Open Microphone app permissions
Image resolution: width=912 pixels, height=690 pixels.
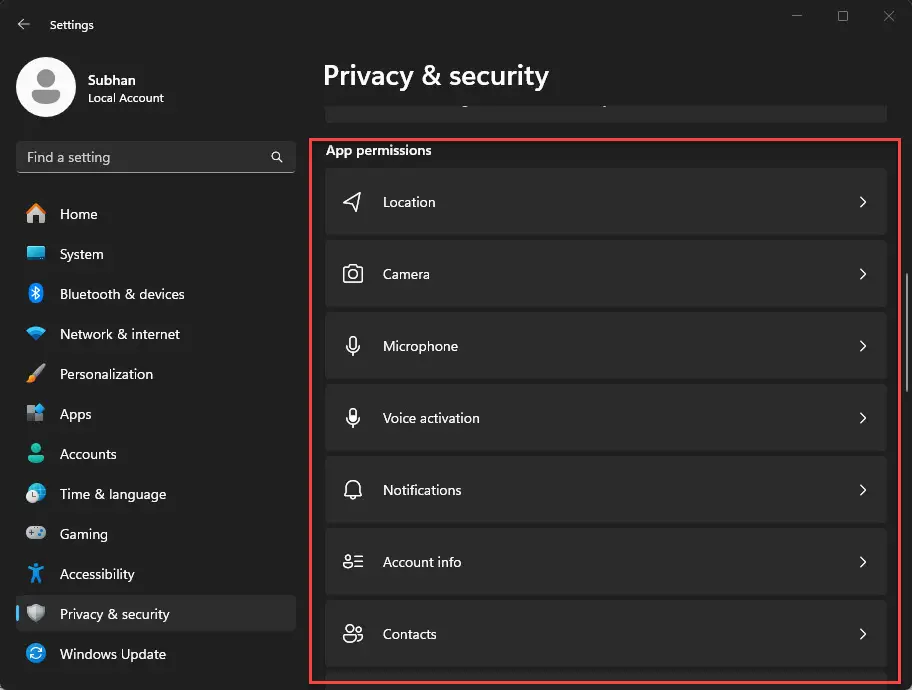[605, 346]
